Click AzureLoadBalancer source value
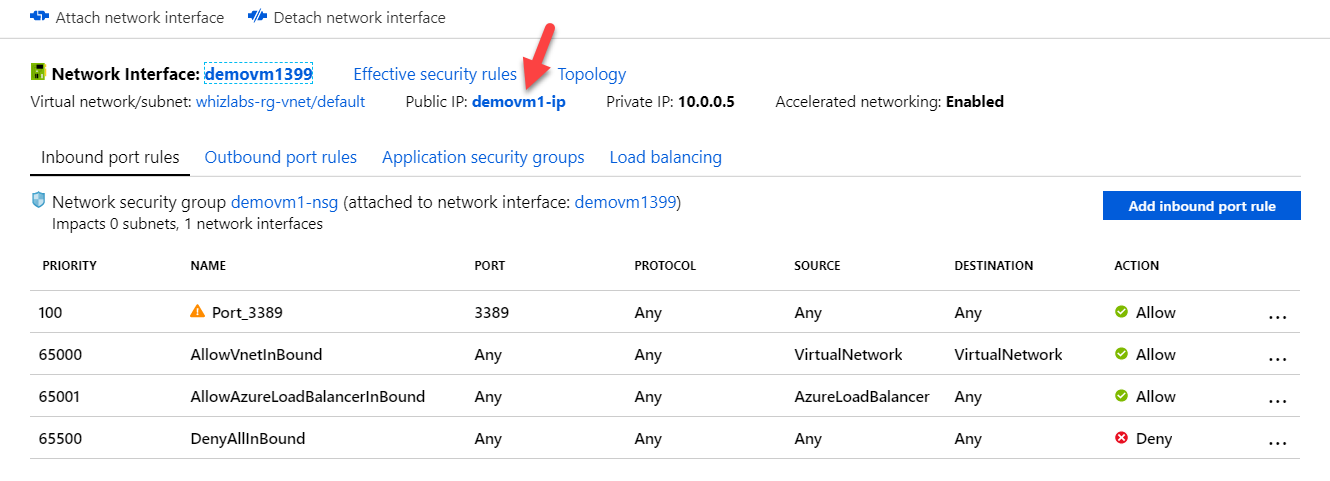This screenshot has height=481, width=1330. 862,396
